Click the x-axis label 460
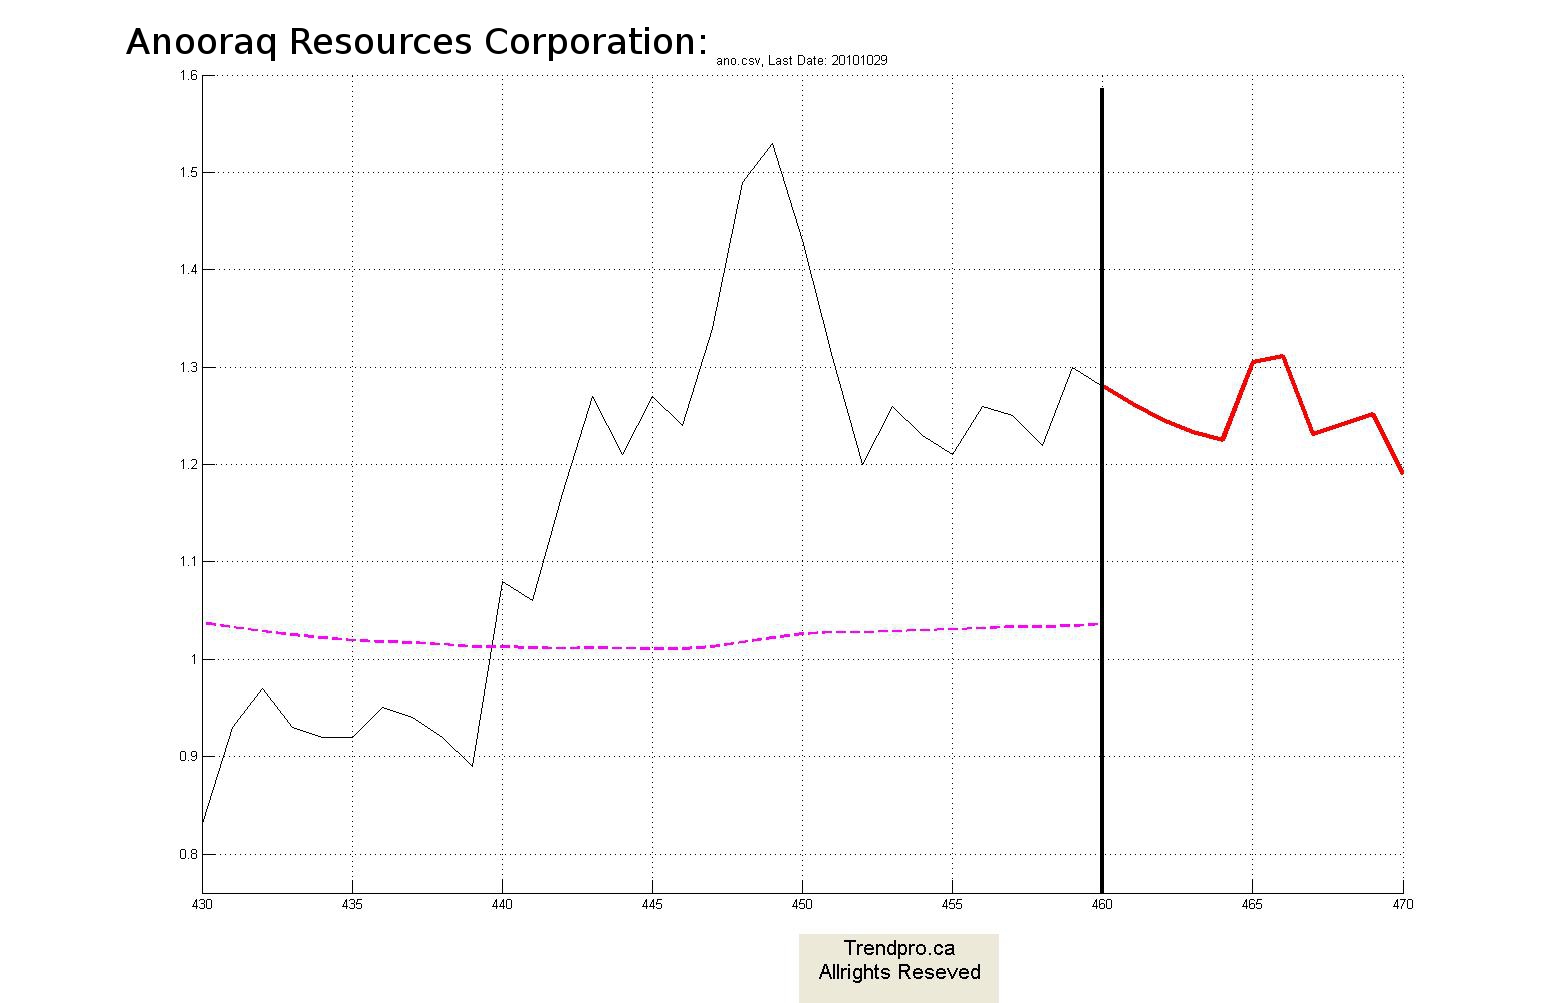 click(1102, 905)
